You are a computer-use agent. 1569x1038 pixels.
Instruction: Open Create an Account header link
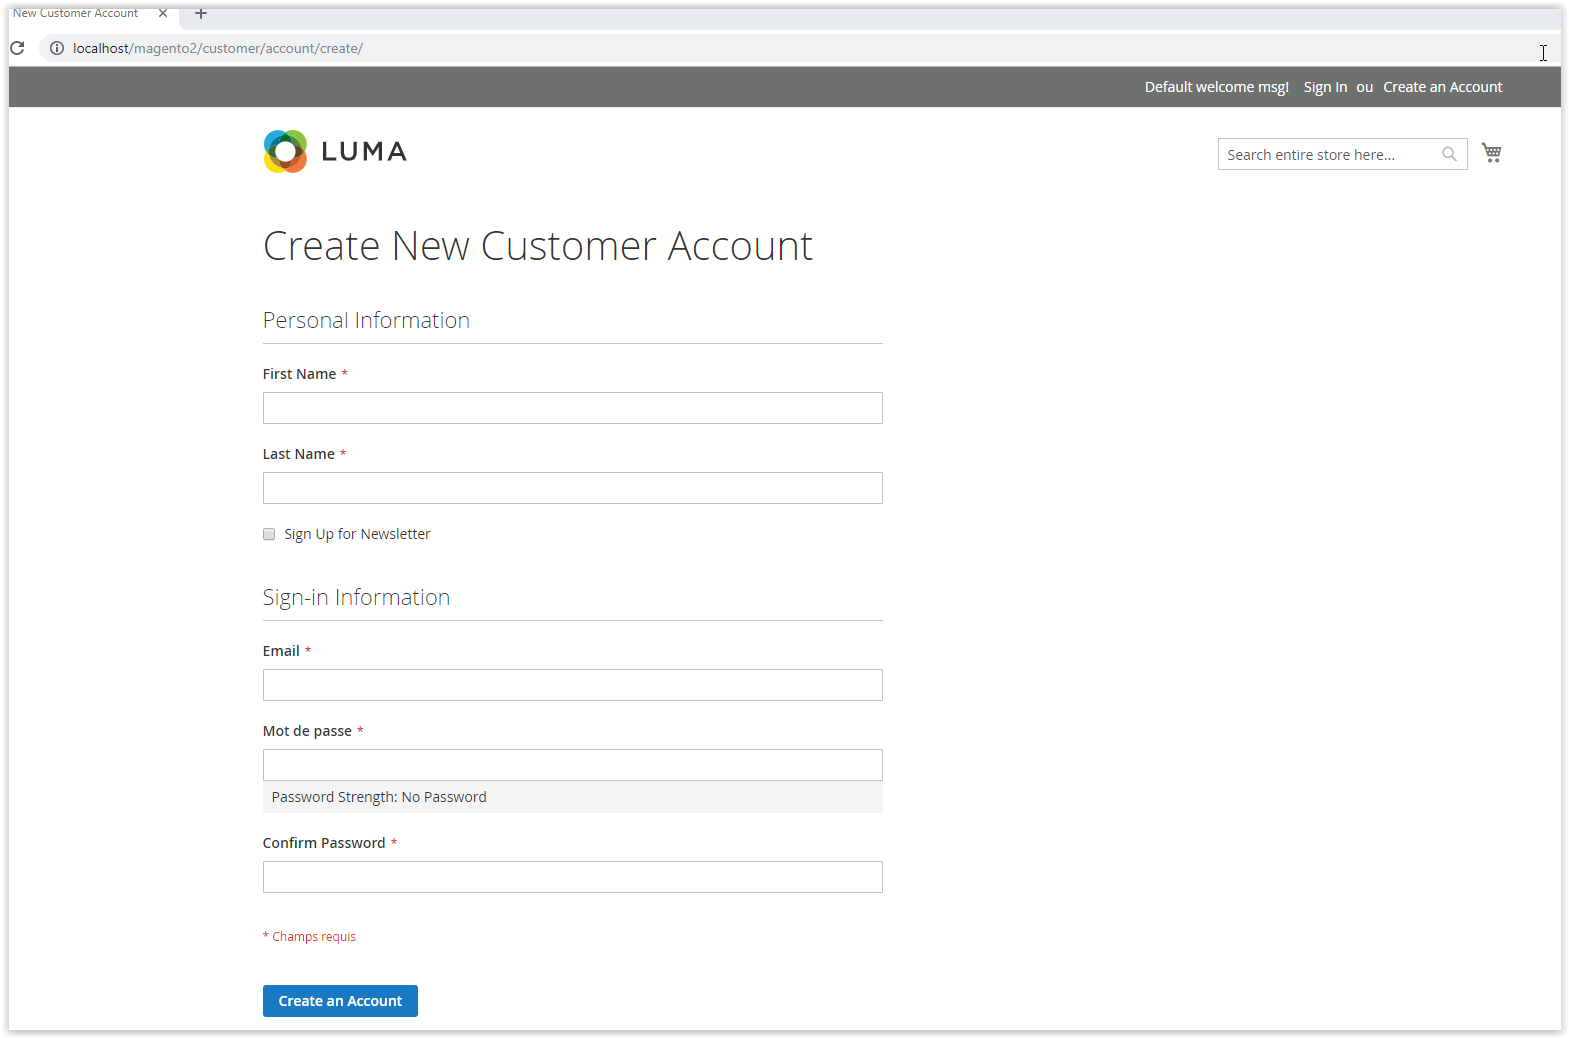(x=1442, y=87)
